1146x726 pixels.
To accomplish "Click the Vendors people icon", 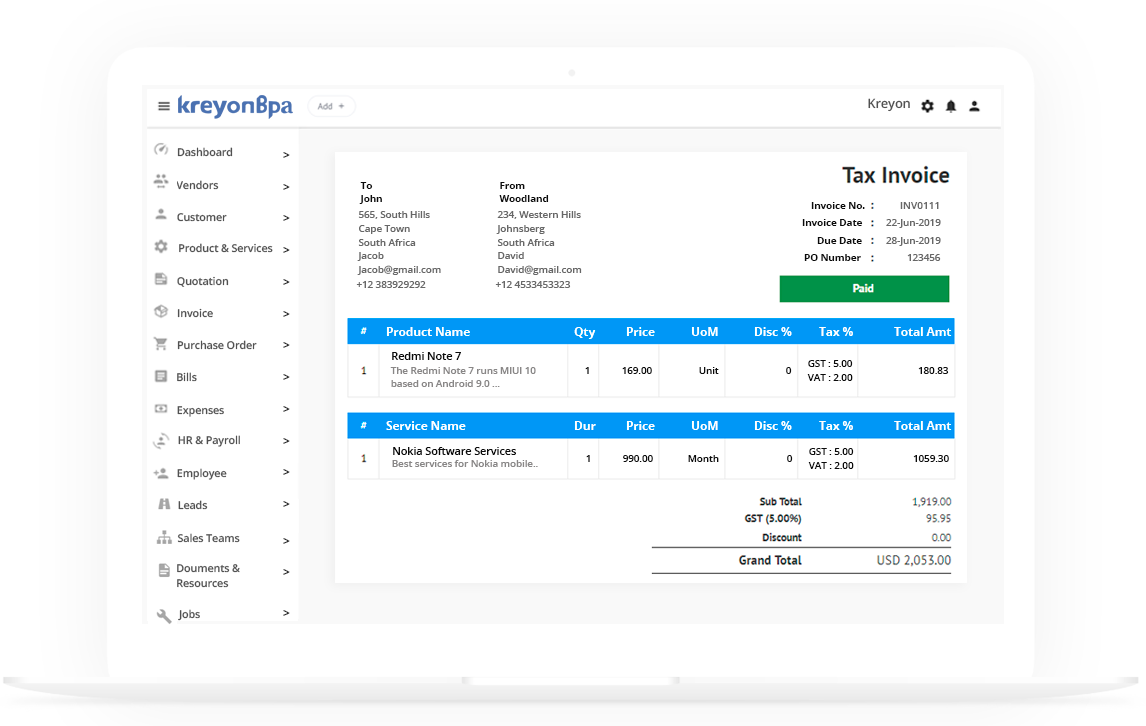I will (161, 182).
